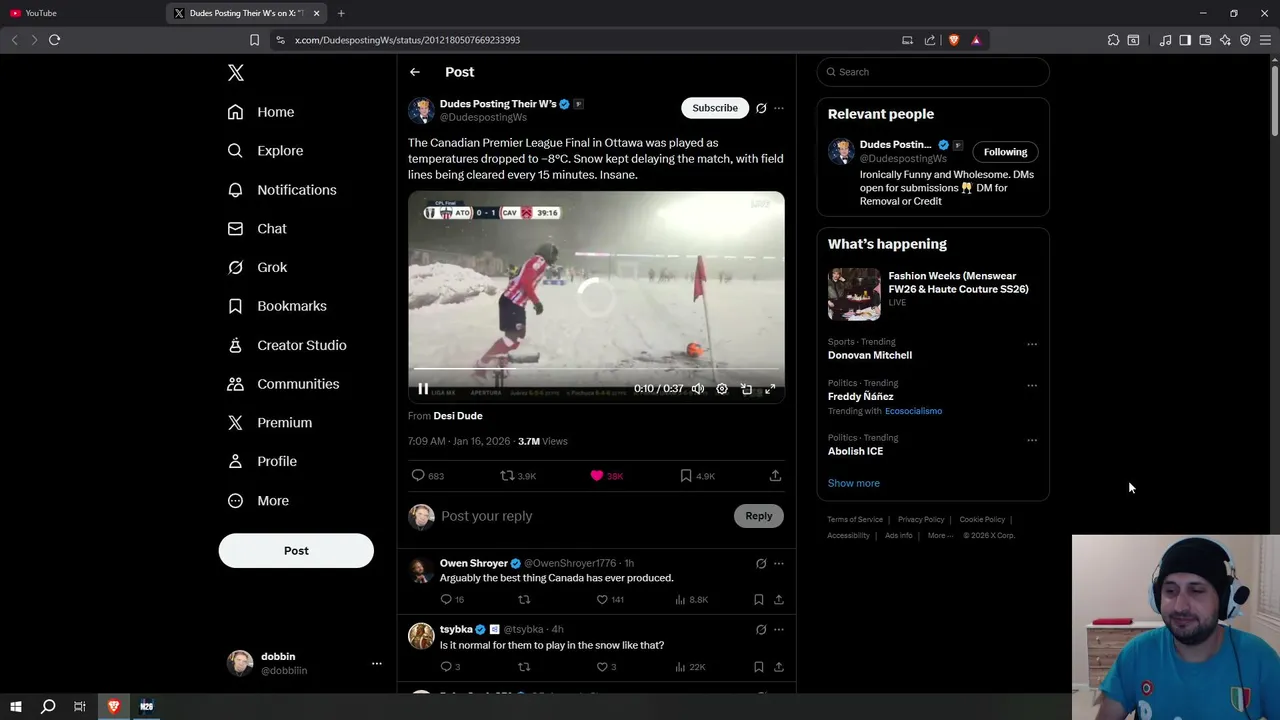The width and height of the screenshot is (1280, 720).
Task: Open Premium page
Action: pyautogui.click(x=269, y=423)
